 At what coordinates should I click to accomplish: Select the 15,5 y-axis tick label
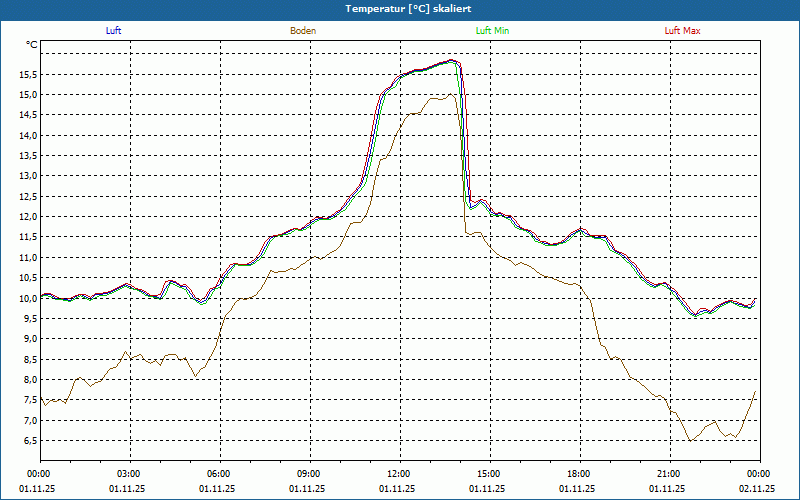click(x=28, y=74)
